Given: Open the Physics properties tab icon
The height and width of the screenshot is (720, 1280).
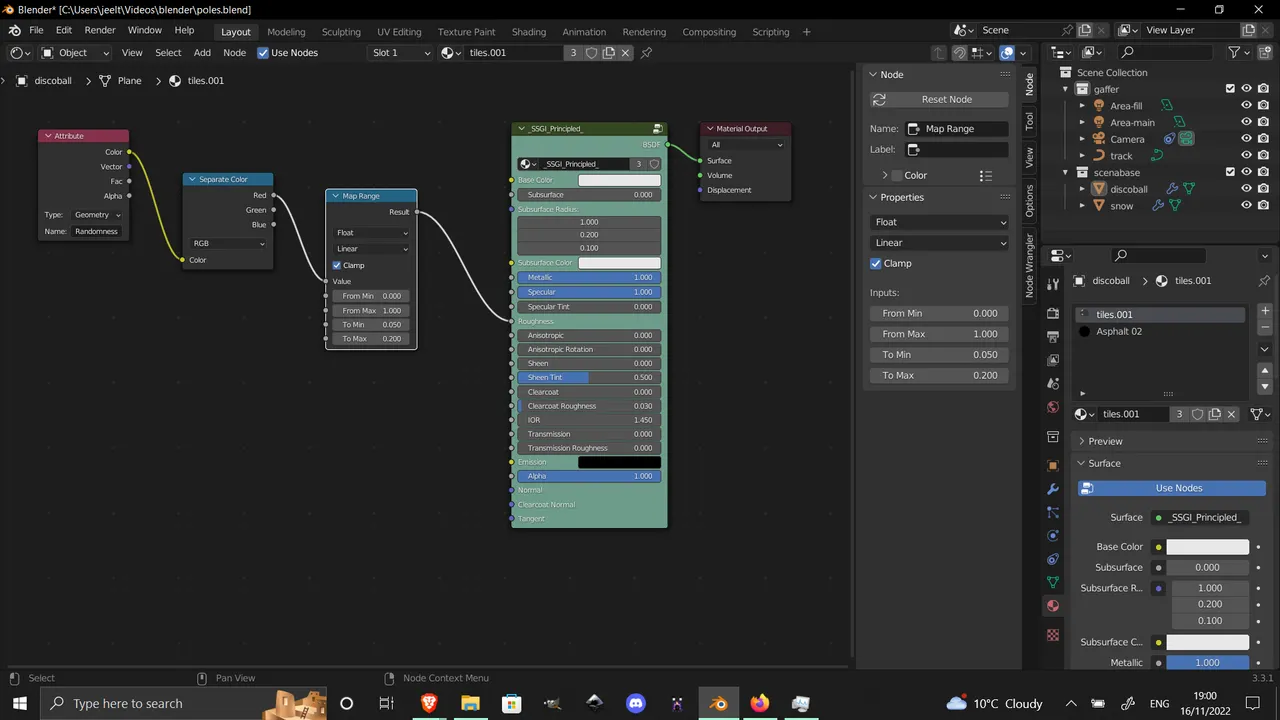Looking at the screenshot, I should [1053, 535].
